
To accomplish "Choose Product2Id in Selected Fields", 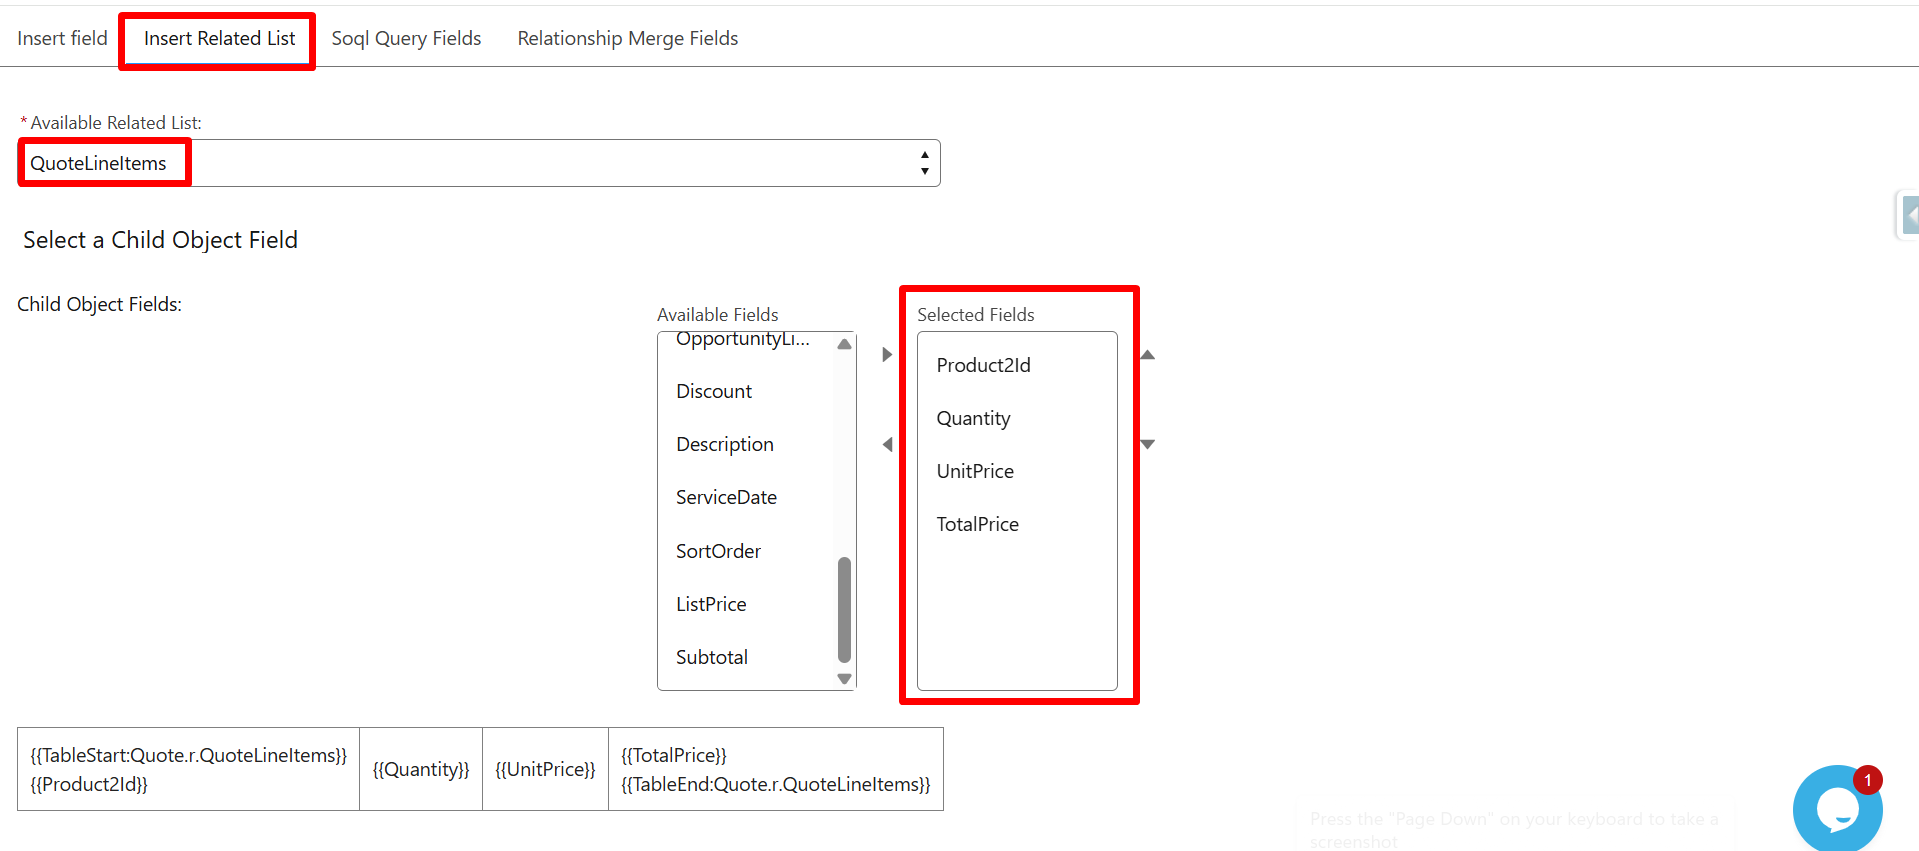I will [983, 365].
